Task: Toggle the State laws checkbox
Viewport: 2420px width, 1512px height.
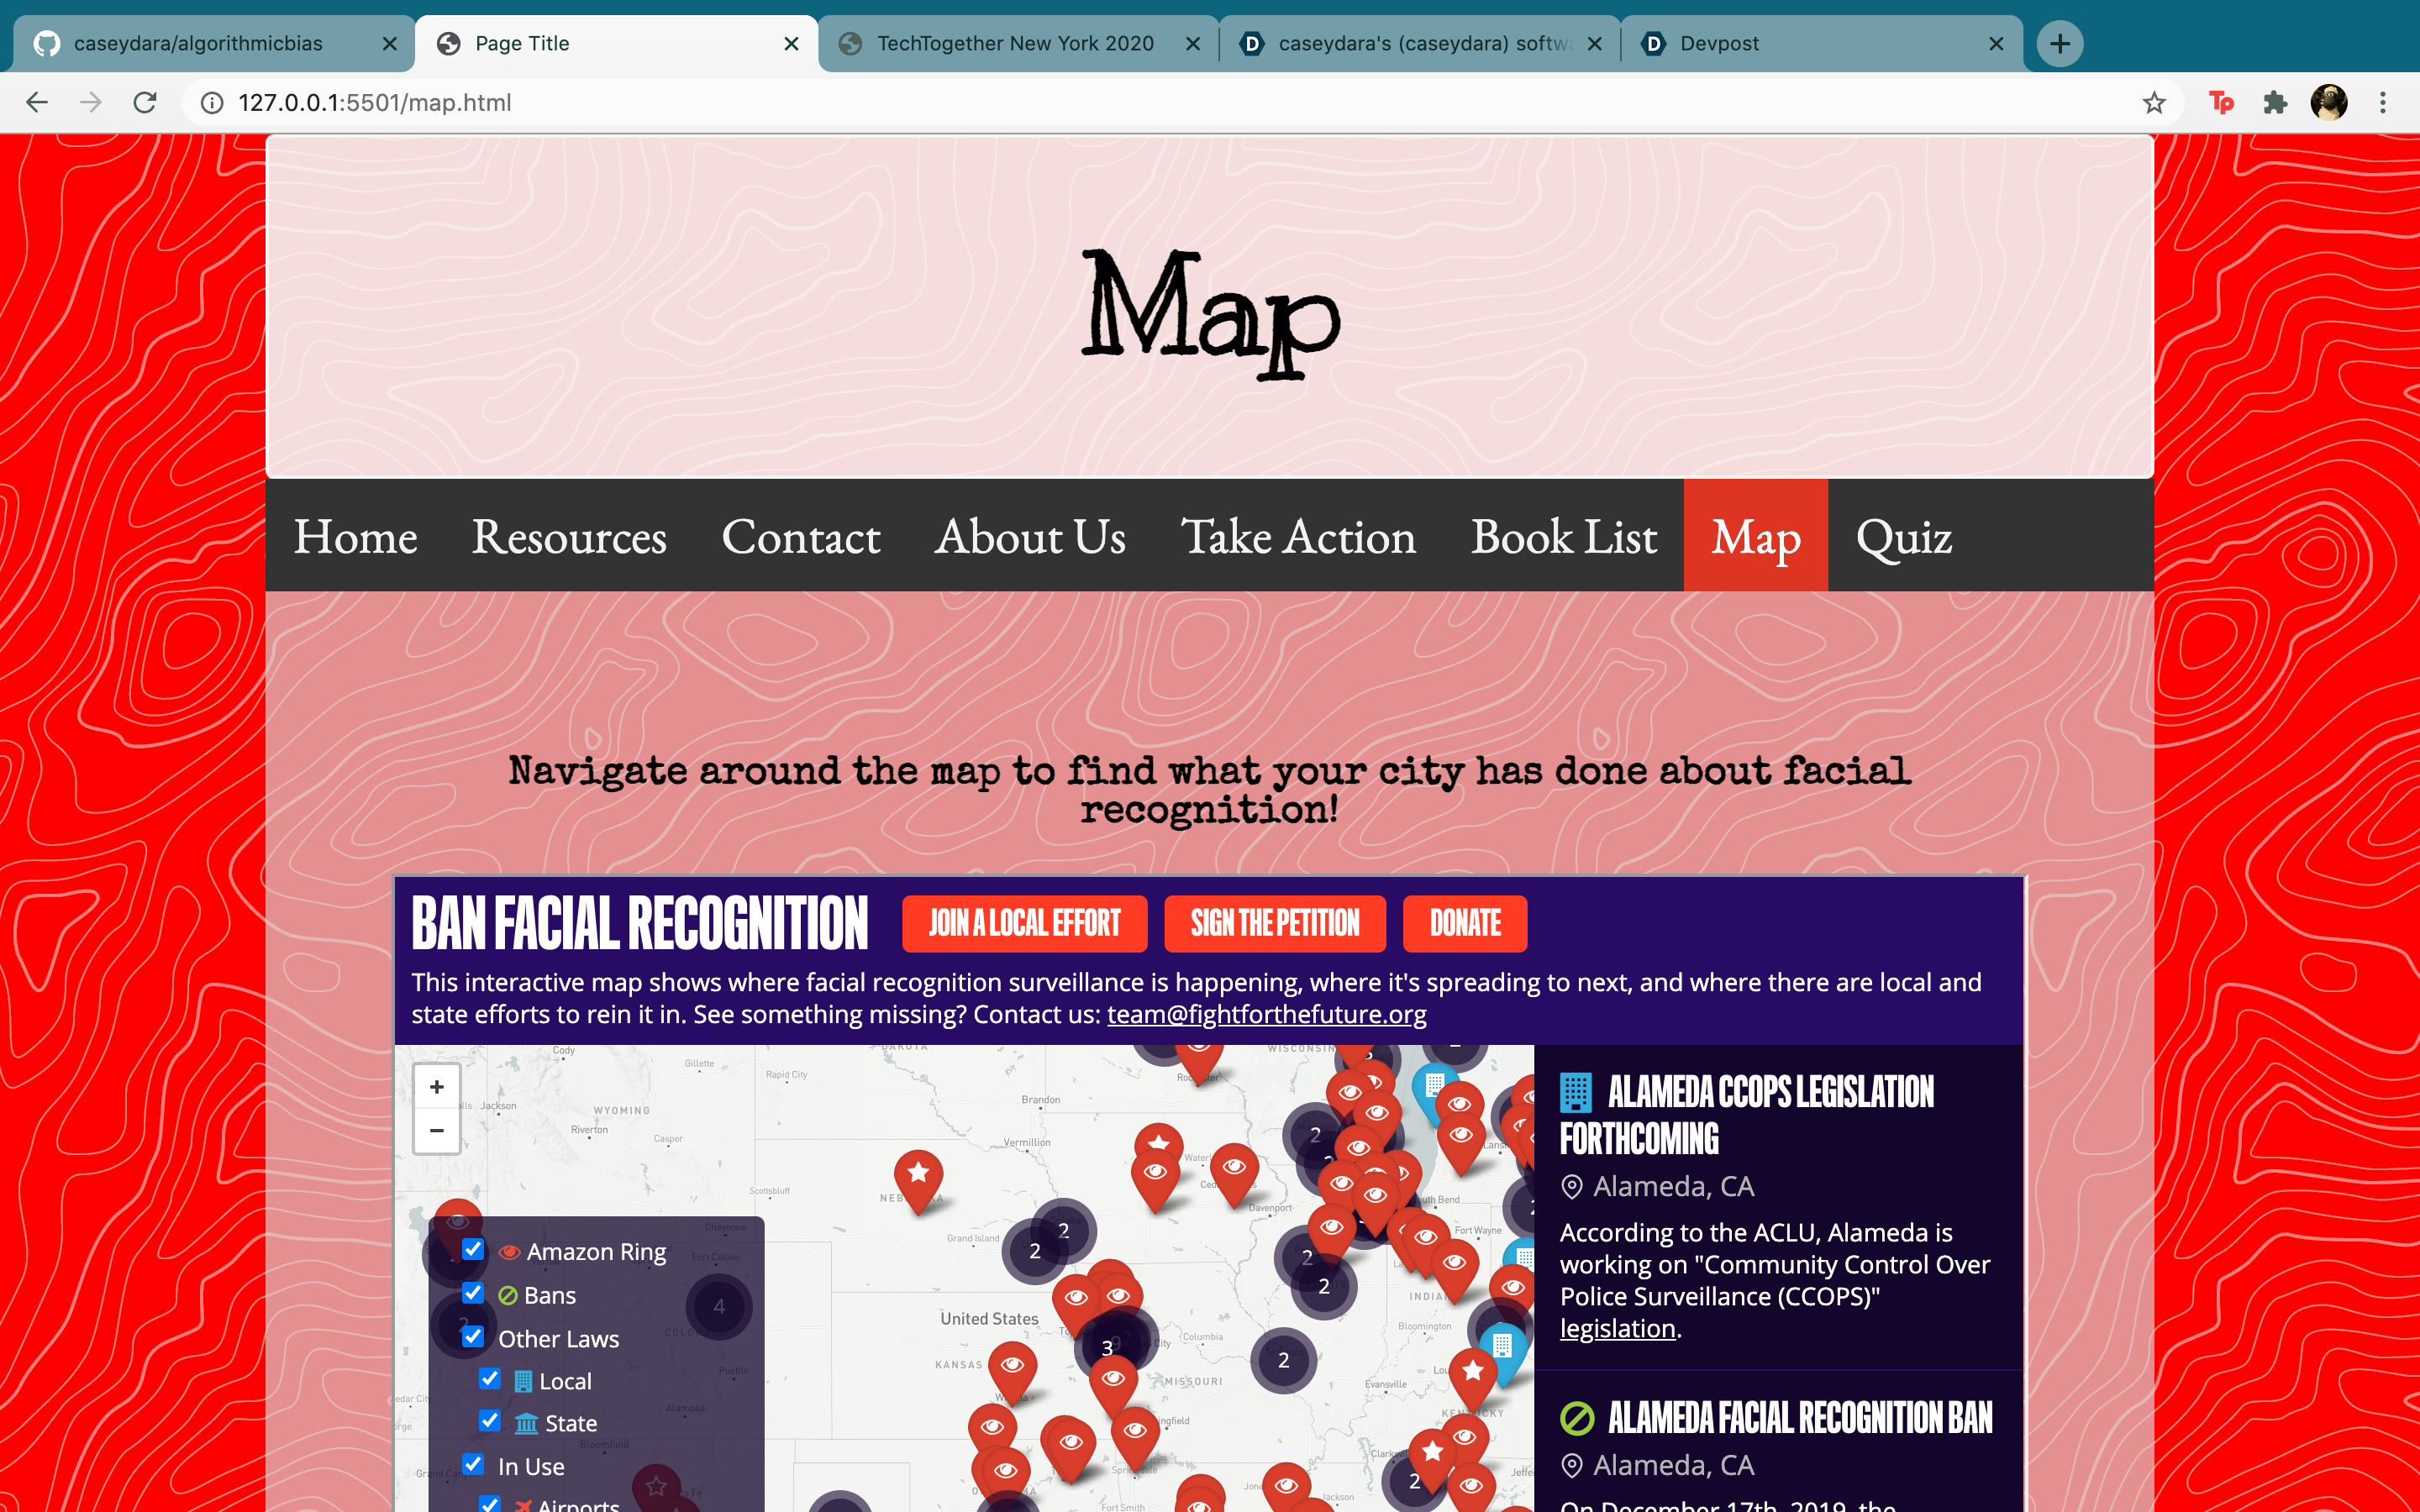Action: 490,1421
